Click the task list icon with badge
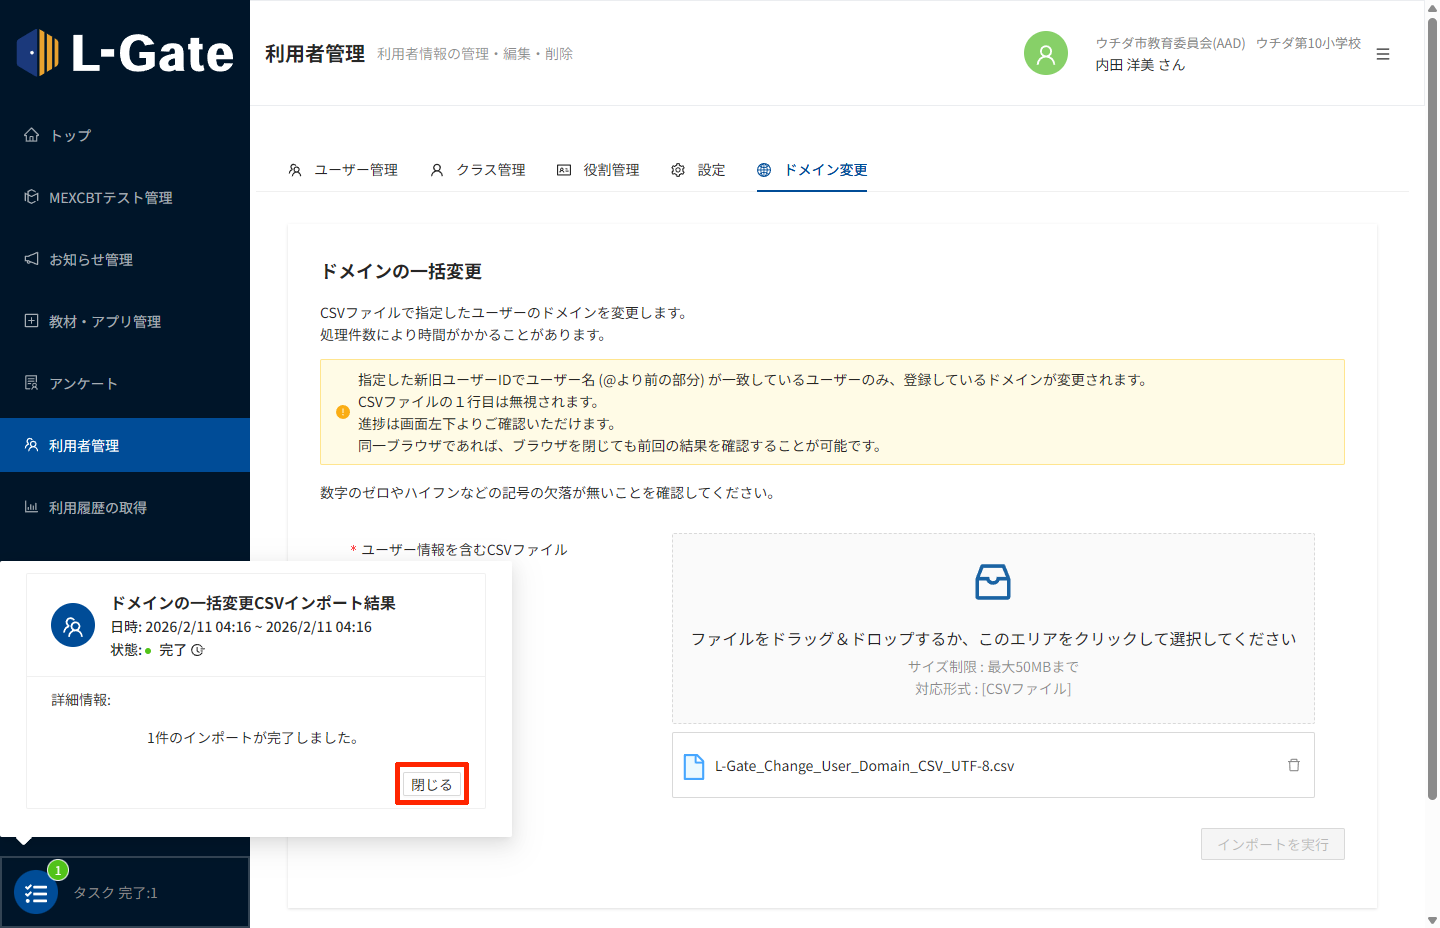 coord(36,892)
